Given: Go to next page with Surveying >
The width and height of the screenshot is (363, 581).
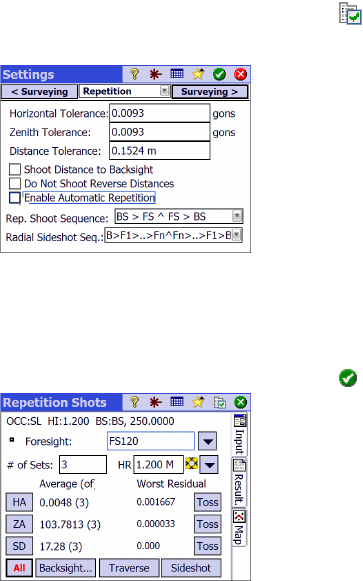Looking at the screenshot, I should (210, 92).
